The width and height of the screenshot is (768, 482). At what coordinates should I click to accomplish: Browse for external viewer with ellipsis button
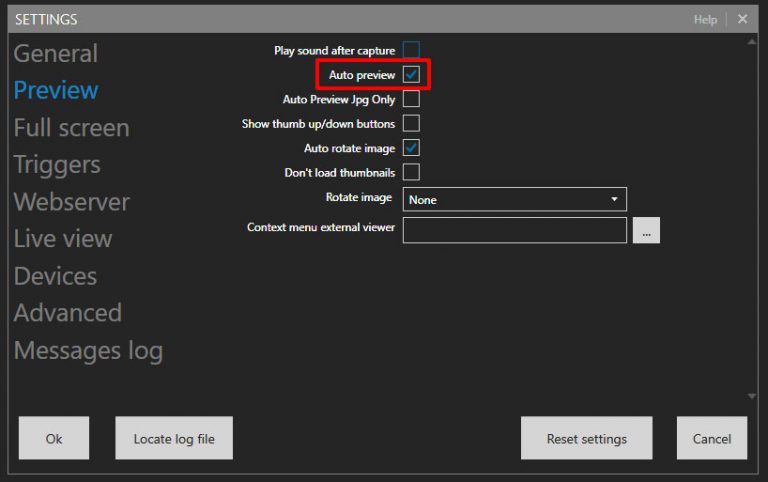pyautogui.click(x=646, y=231)
